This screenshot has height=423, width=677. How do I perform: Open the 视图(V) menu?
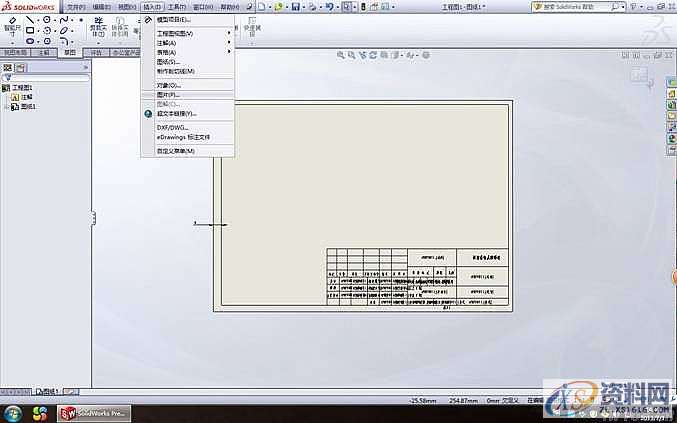[x=127, y=7]
